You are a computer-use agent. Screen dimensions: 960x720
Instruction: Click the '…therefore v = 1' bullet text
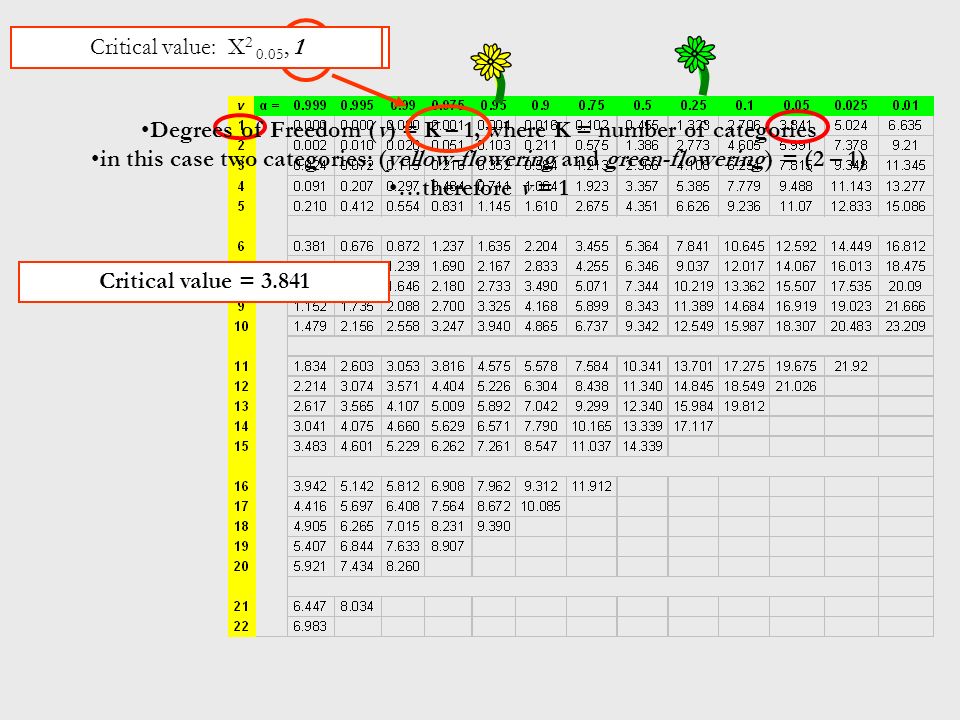point(479,187)
